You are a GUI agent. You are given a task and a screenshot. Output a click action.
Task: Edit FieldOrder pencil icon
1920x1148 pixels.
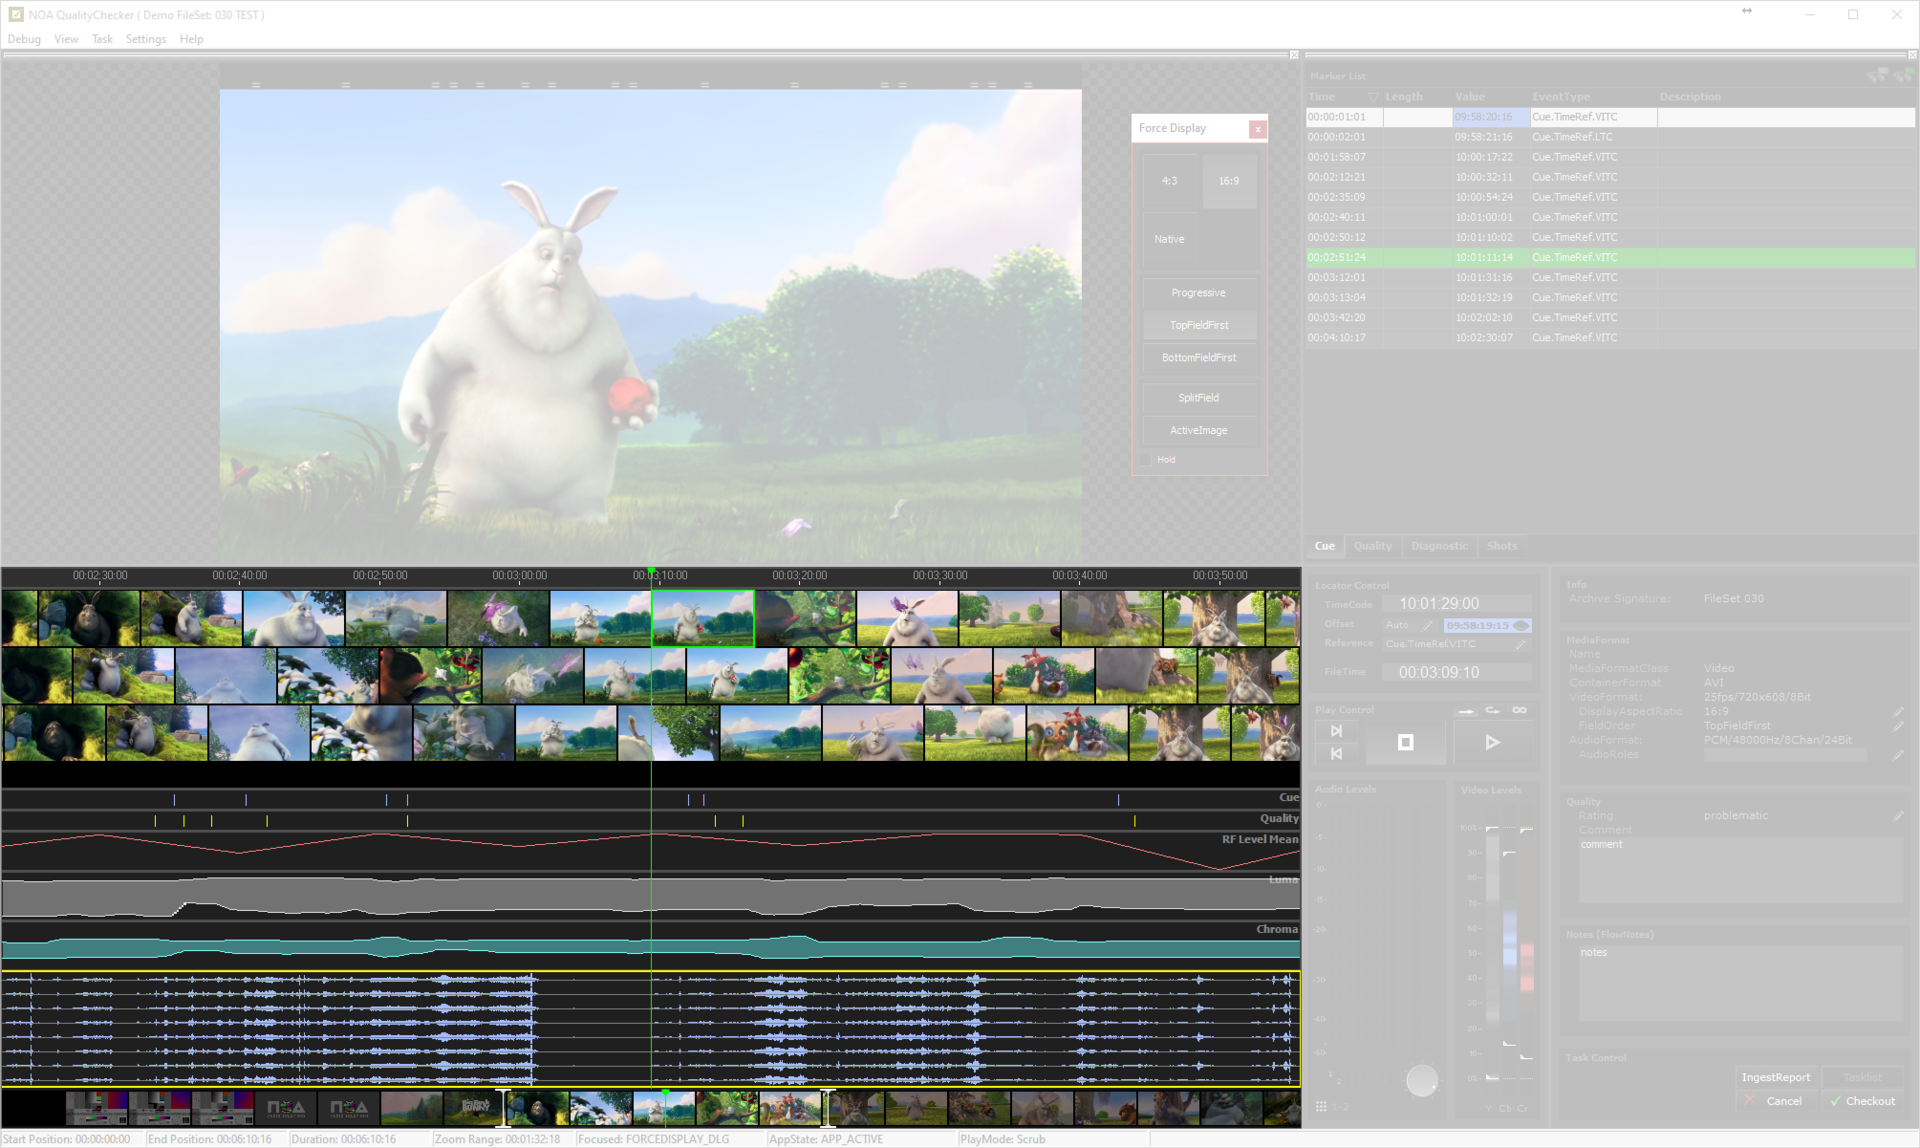(x=1898, y=726)
